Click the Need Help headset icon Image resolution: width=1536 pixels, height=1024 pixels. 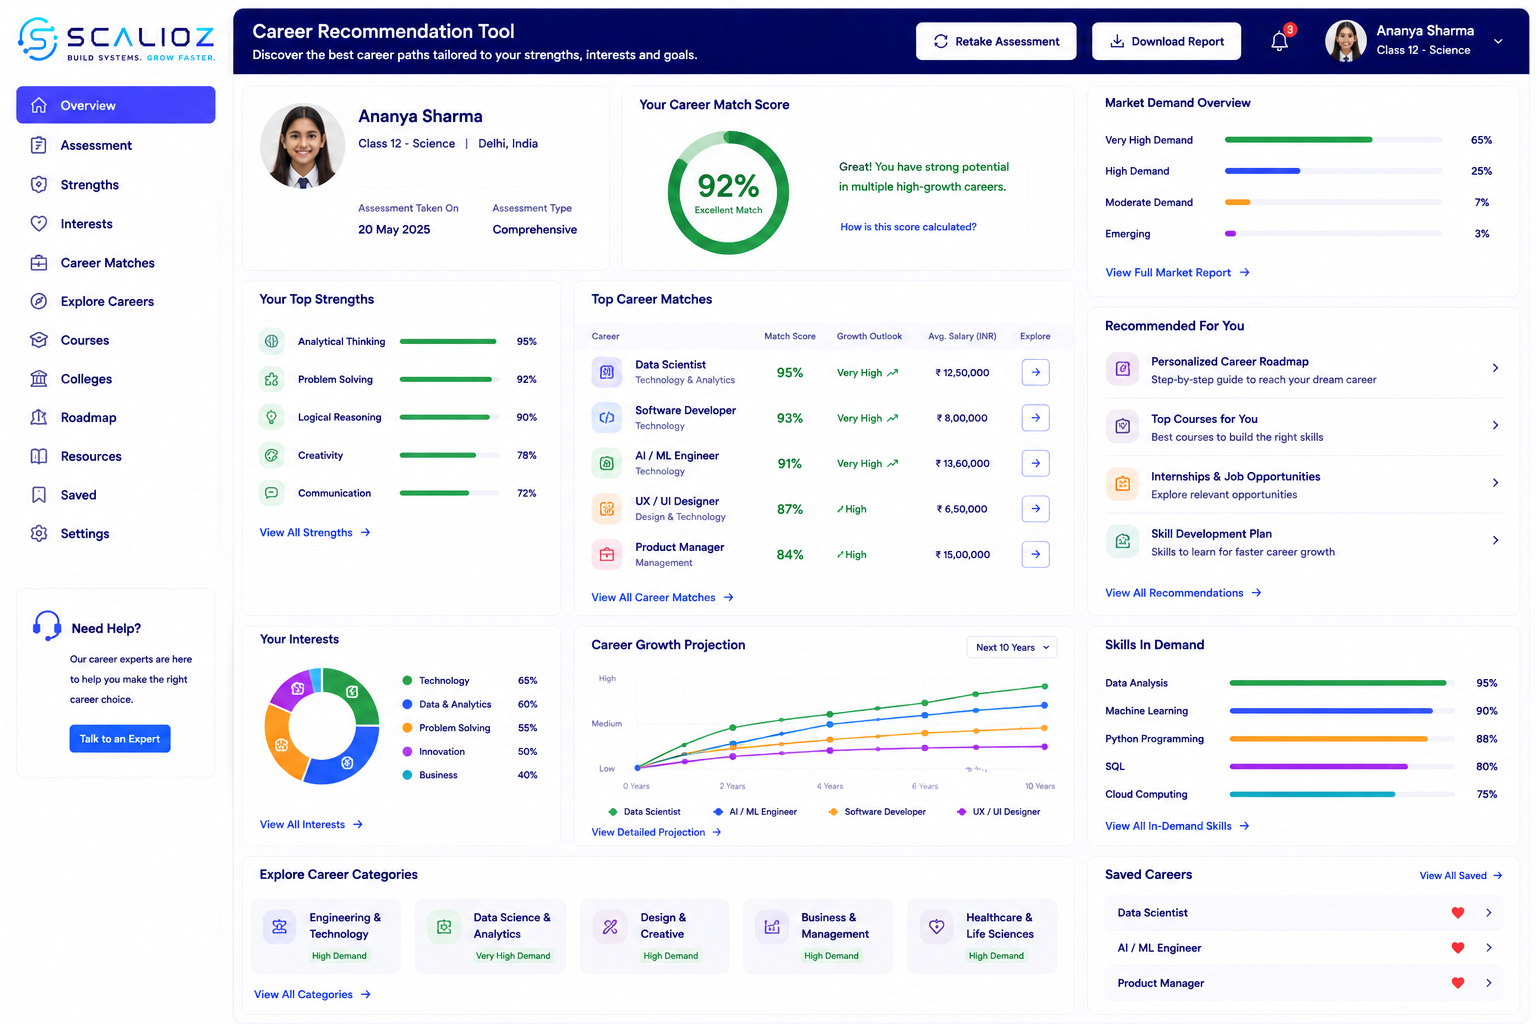coord(47,626)
